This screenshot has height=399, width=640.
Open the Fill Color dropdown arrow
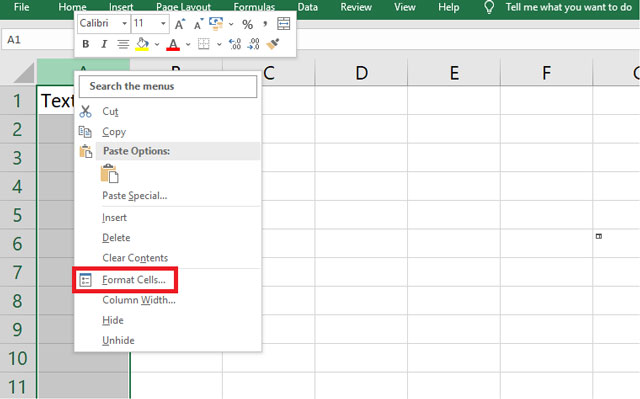coord(157,44)
